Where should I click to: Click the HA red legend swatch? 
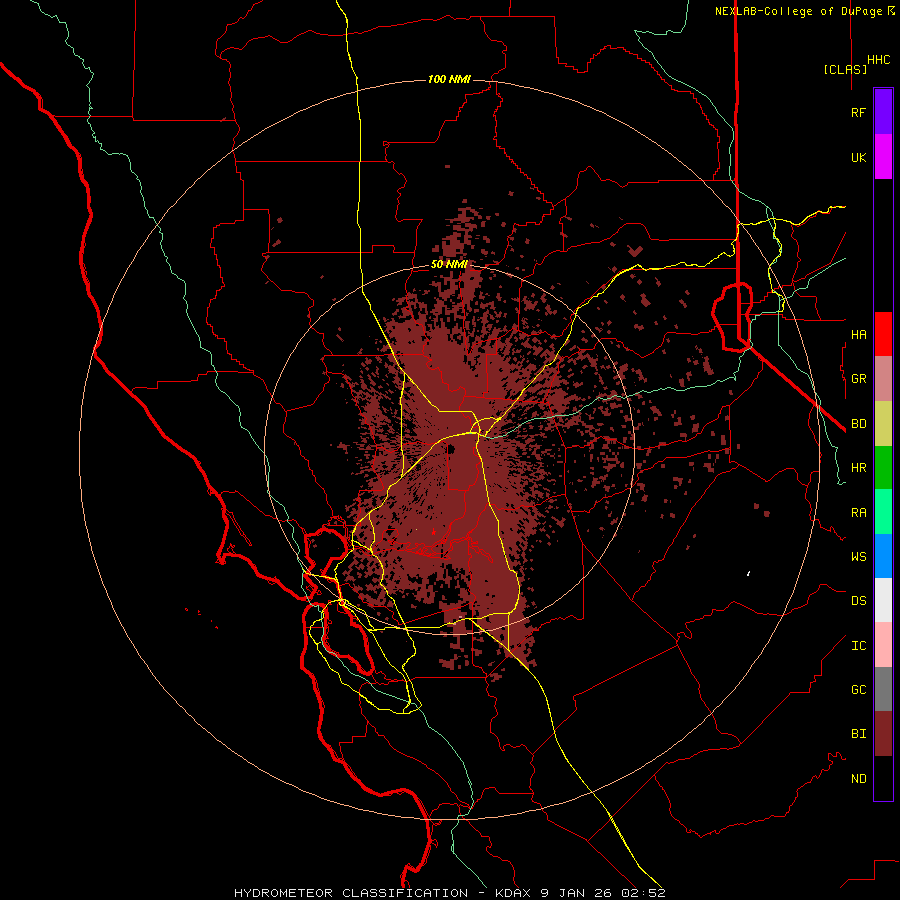tap(883, 334)
